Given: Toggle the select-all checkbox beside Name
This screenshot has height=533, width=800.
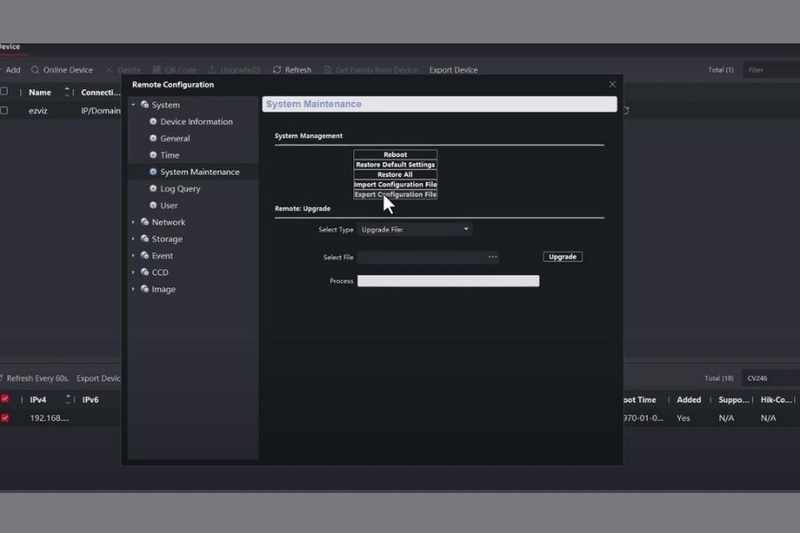Looking at the screenshot, I should (x=4, y=92).
